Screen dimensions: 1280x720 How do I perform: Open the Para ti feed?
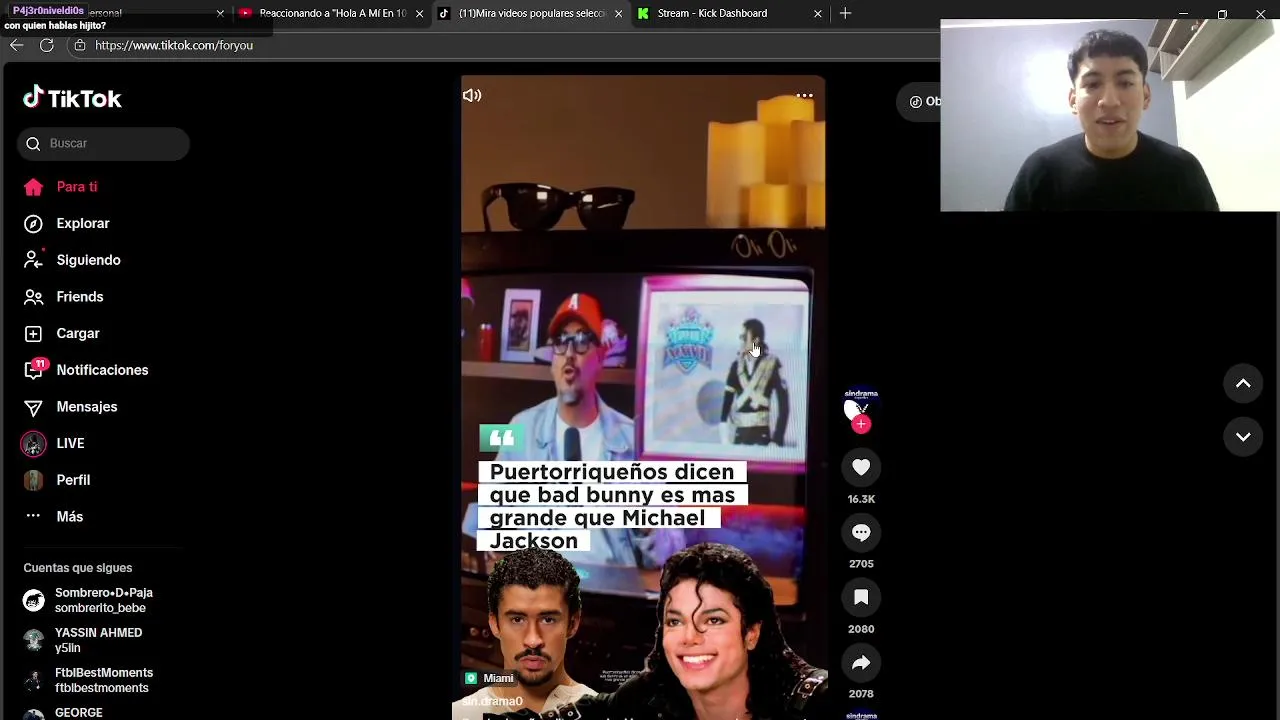77,187
